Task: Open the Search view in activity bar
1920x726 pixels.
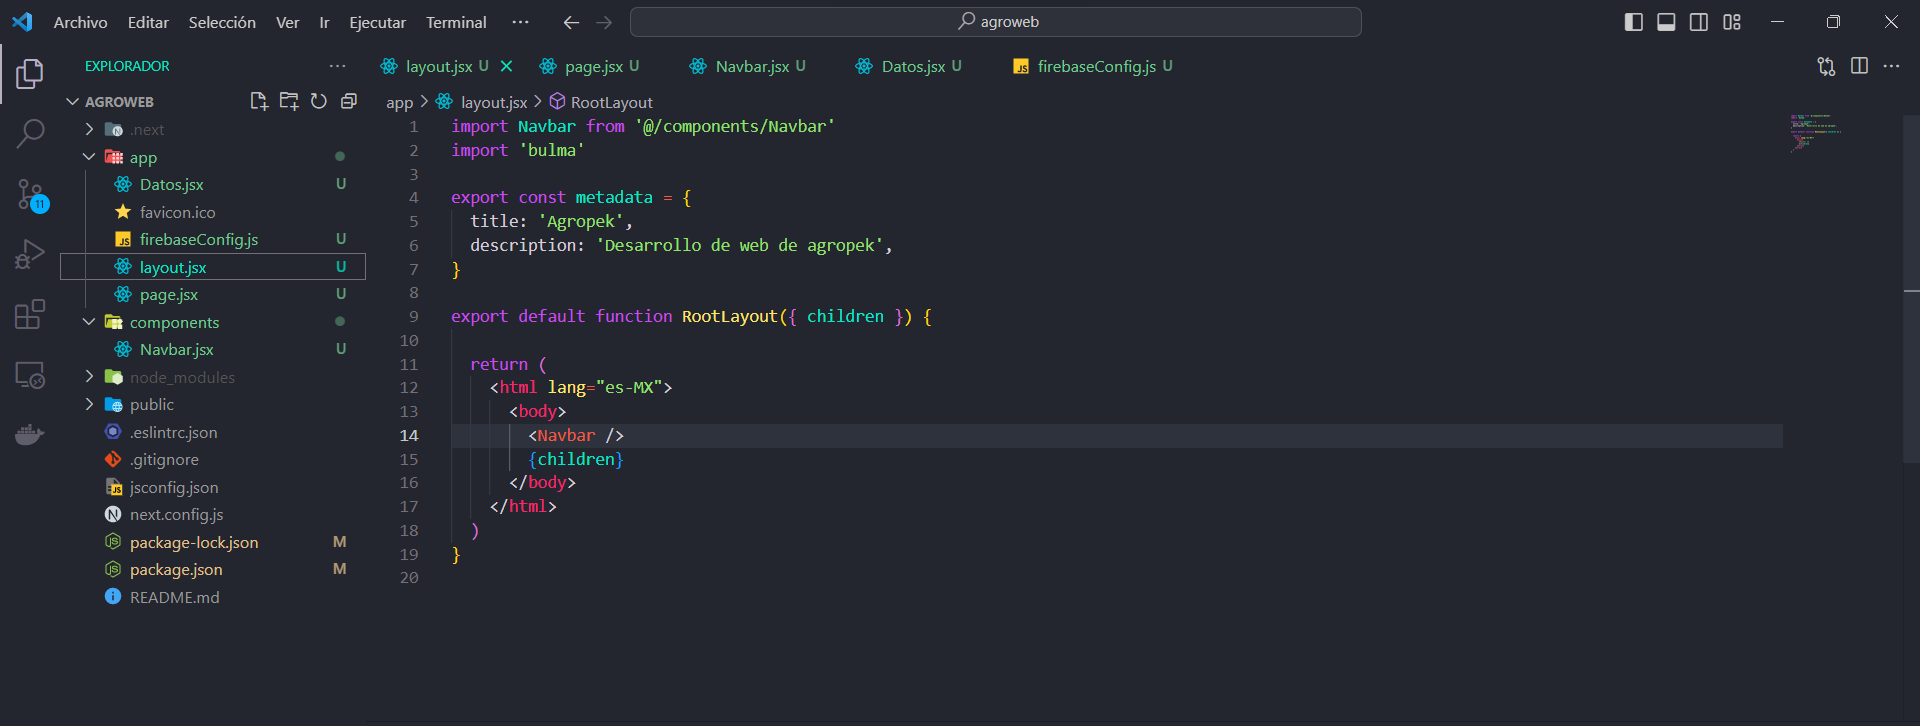Action: click(30, 133)
